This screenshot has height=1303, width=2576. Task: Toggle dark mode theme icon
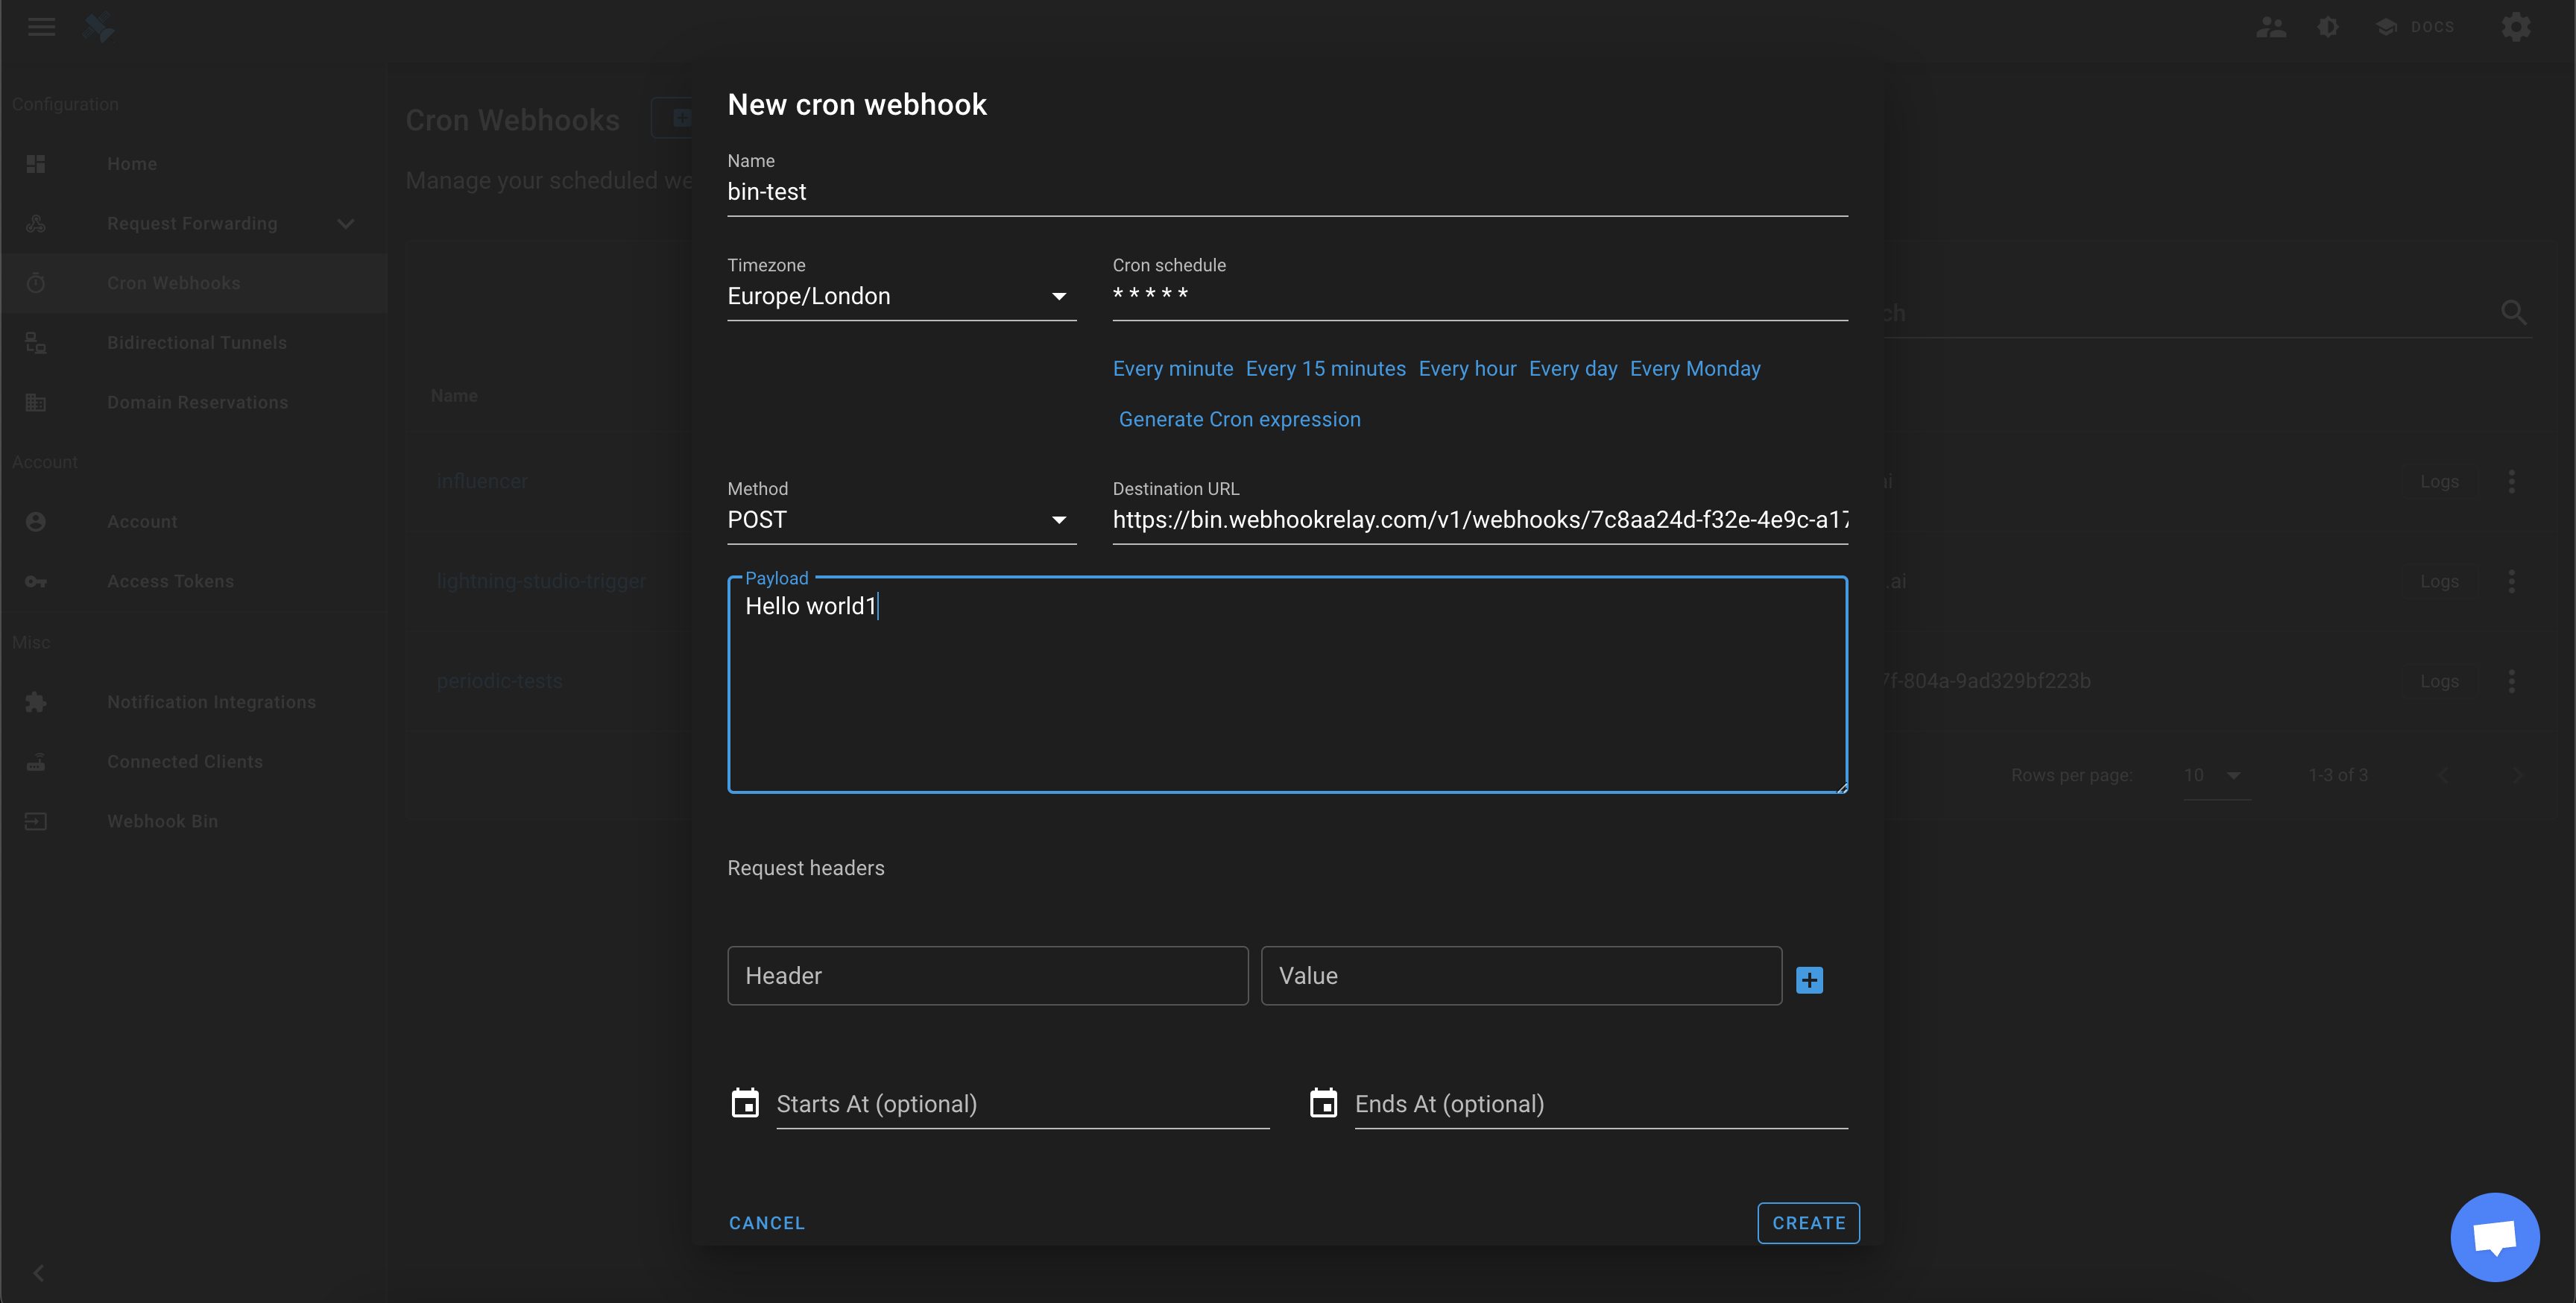2328,27
